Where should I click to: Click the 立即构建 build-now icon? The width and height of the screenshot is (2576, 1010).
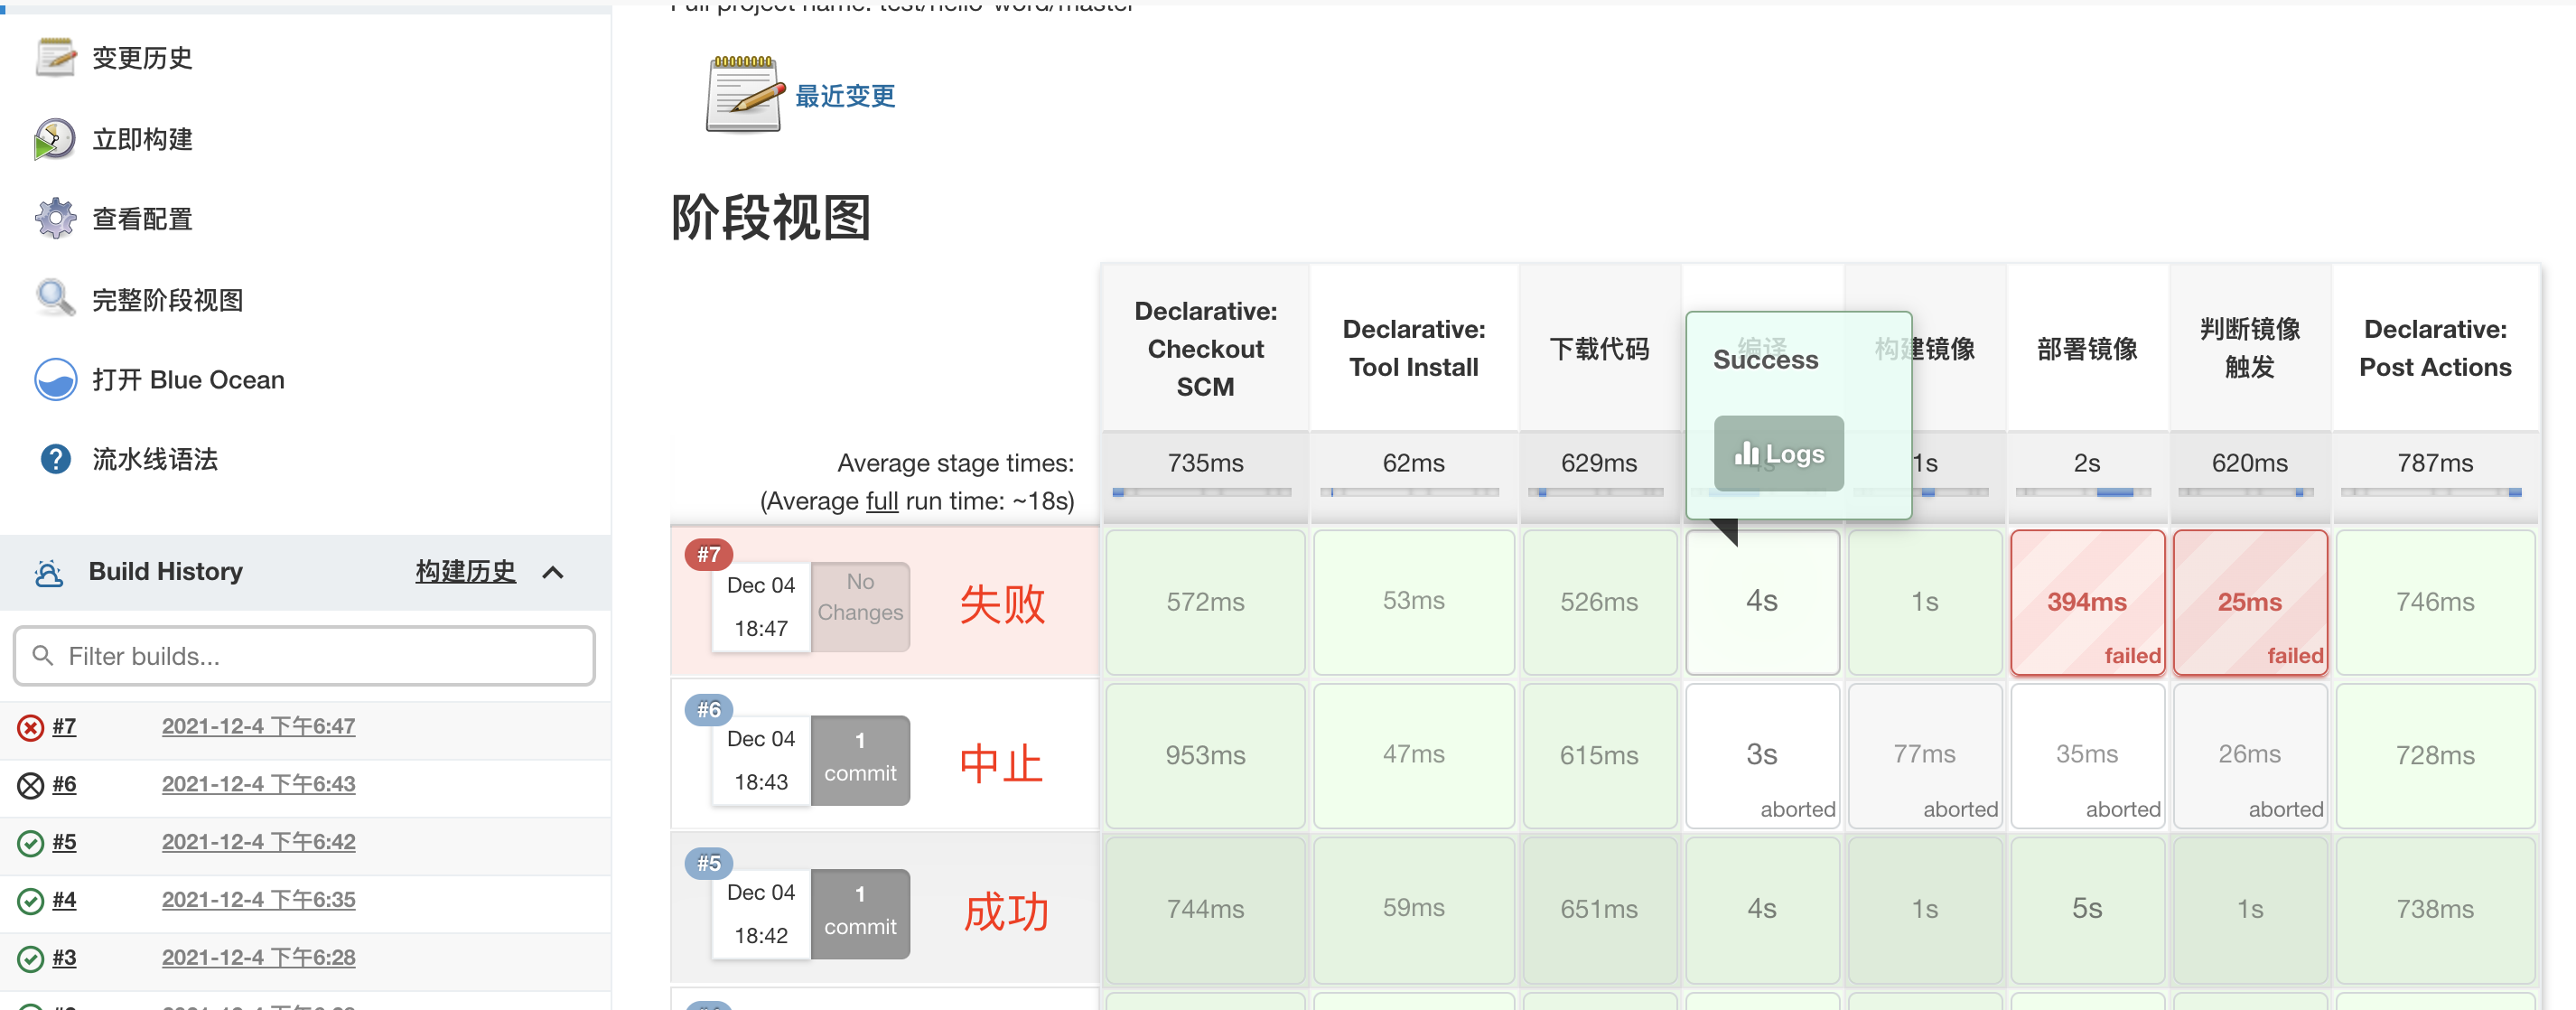tap(55, 139)
